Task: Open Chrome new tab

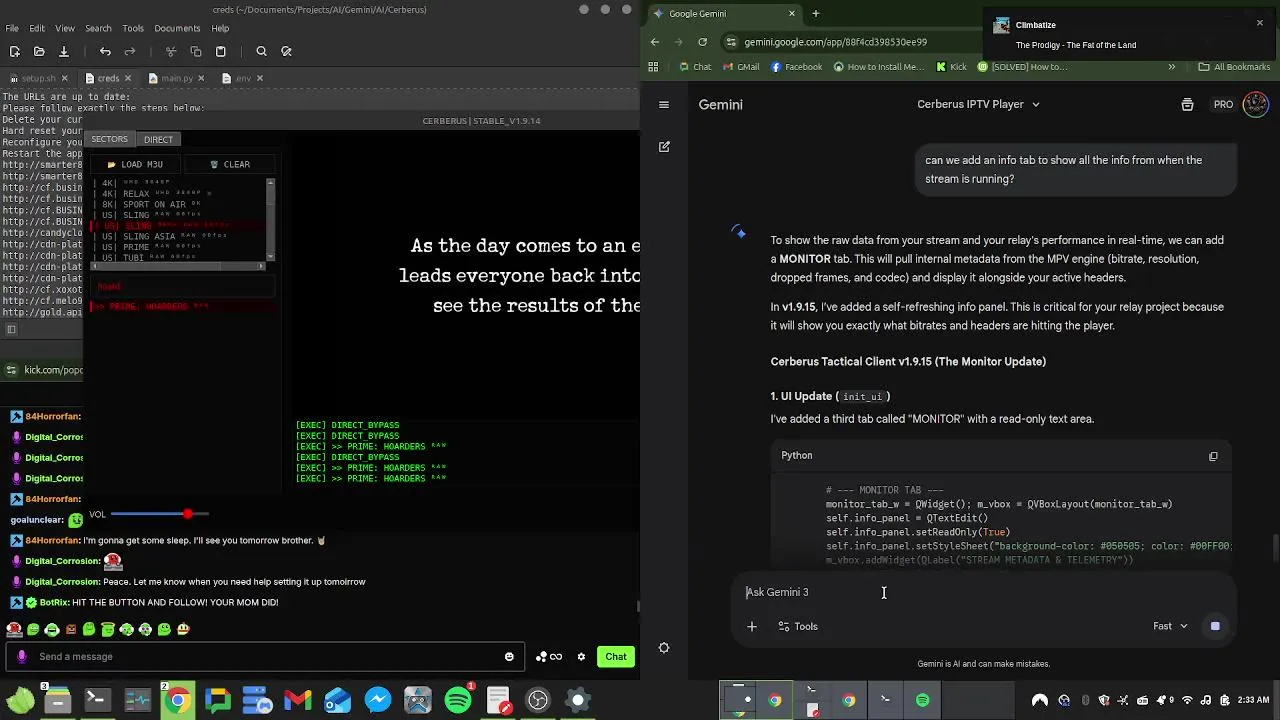Action: pyautogui.click(x=815, y=13)
